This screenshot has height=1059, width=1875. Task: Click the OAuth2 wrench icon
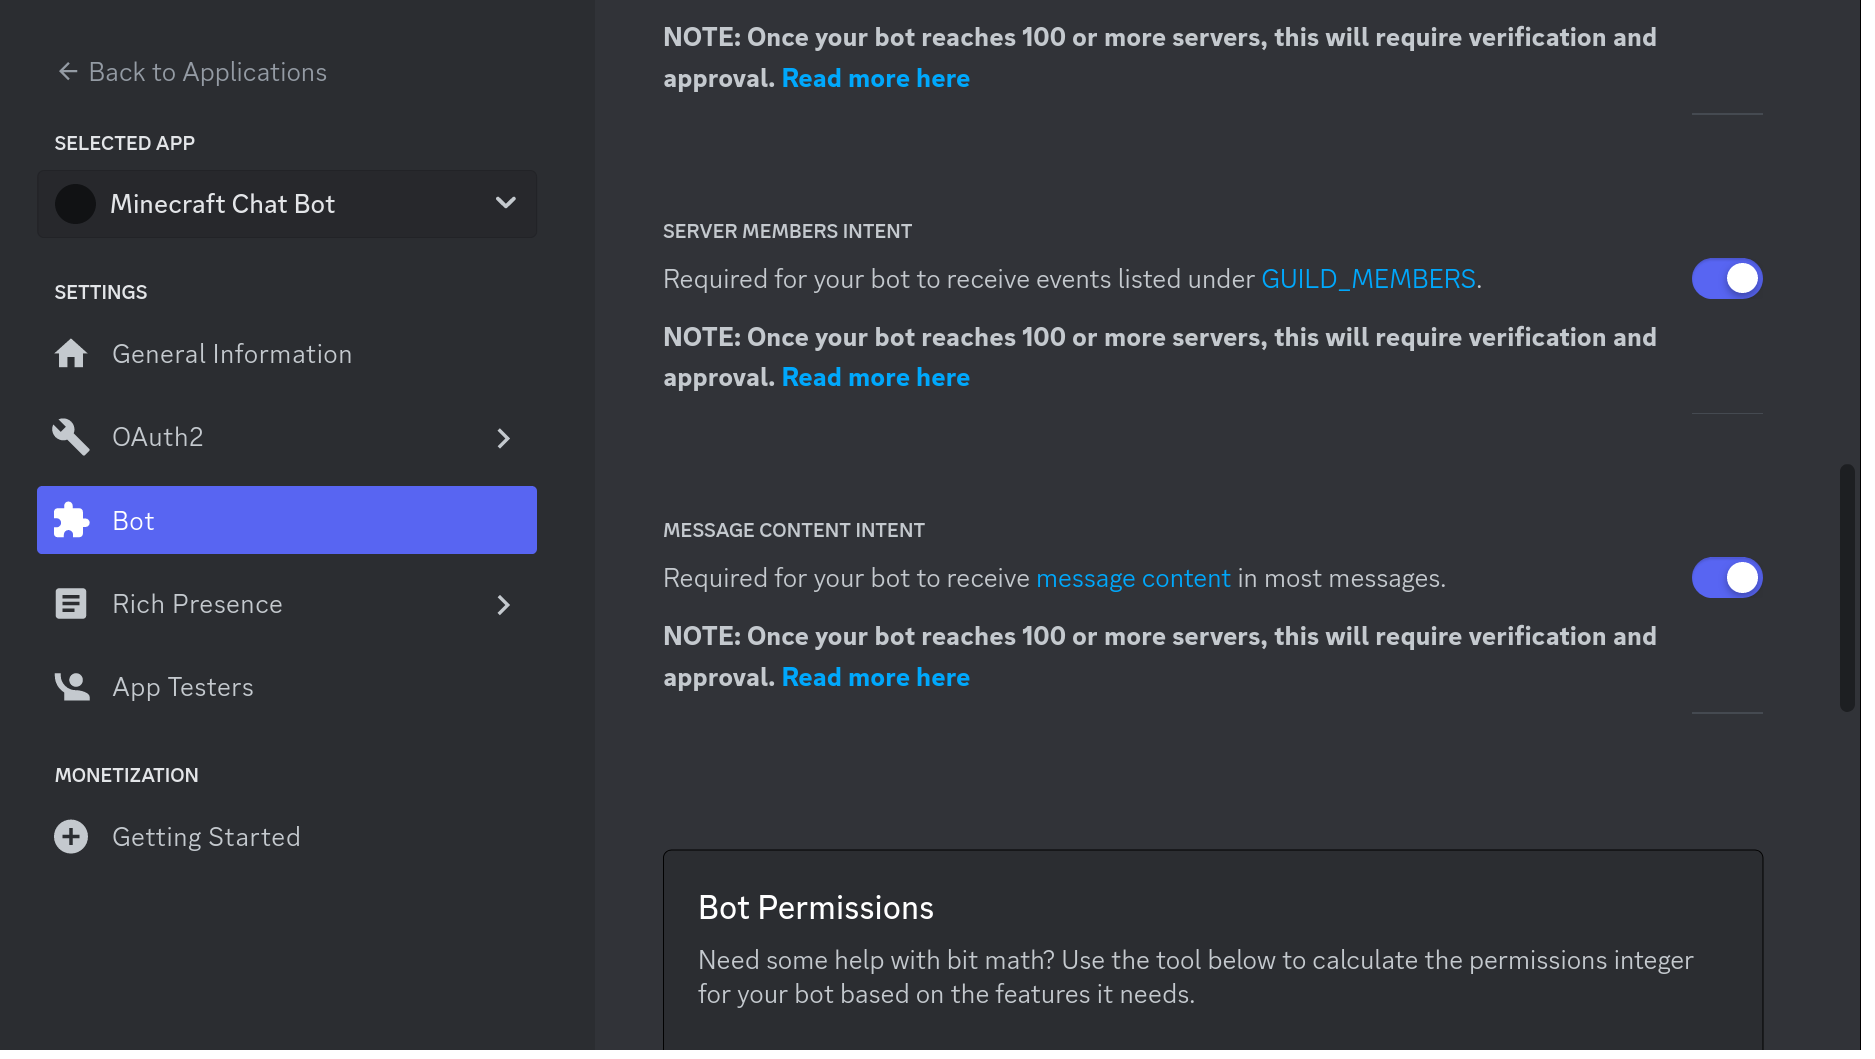coord(71,437)
